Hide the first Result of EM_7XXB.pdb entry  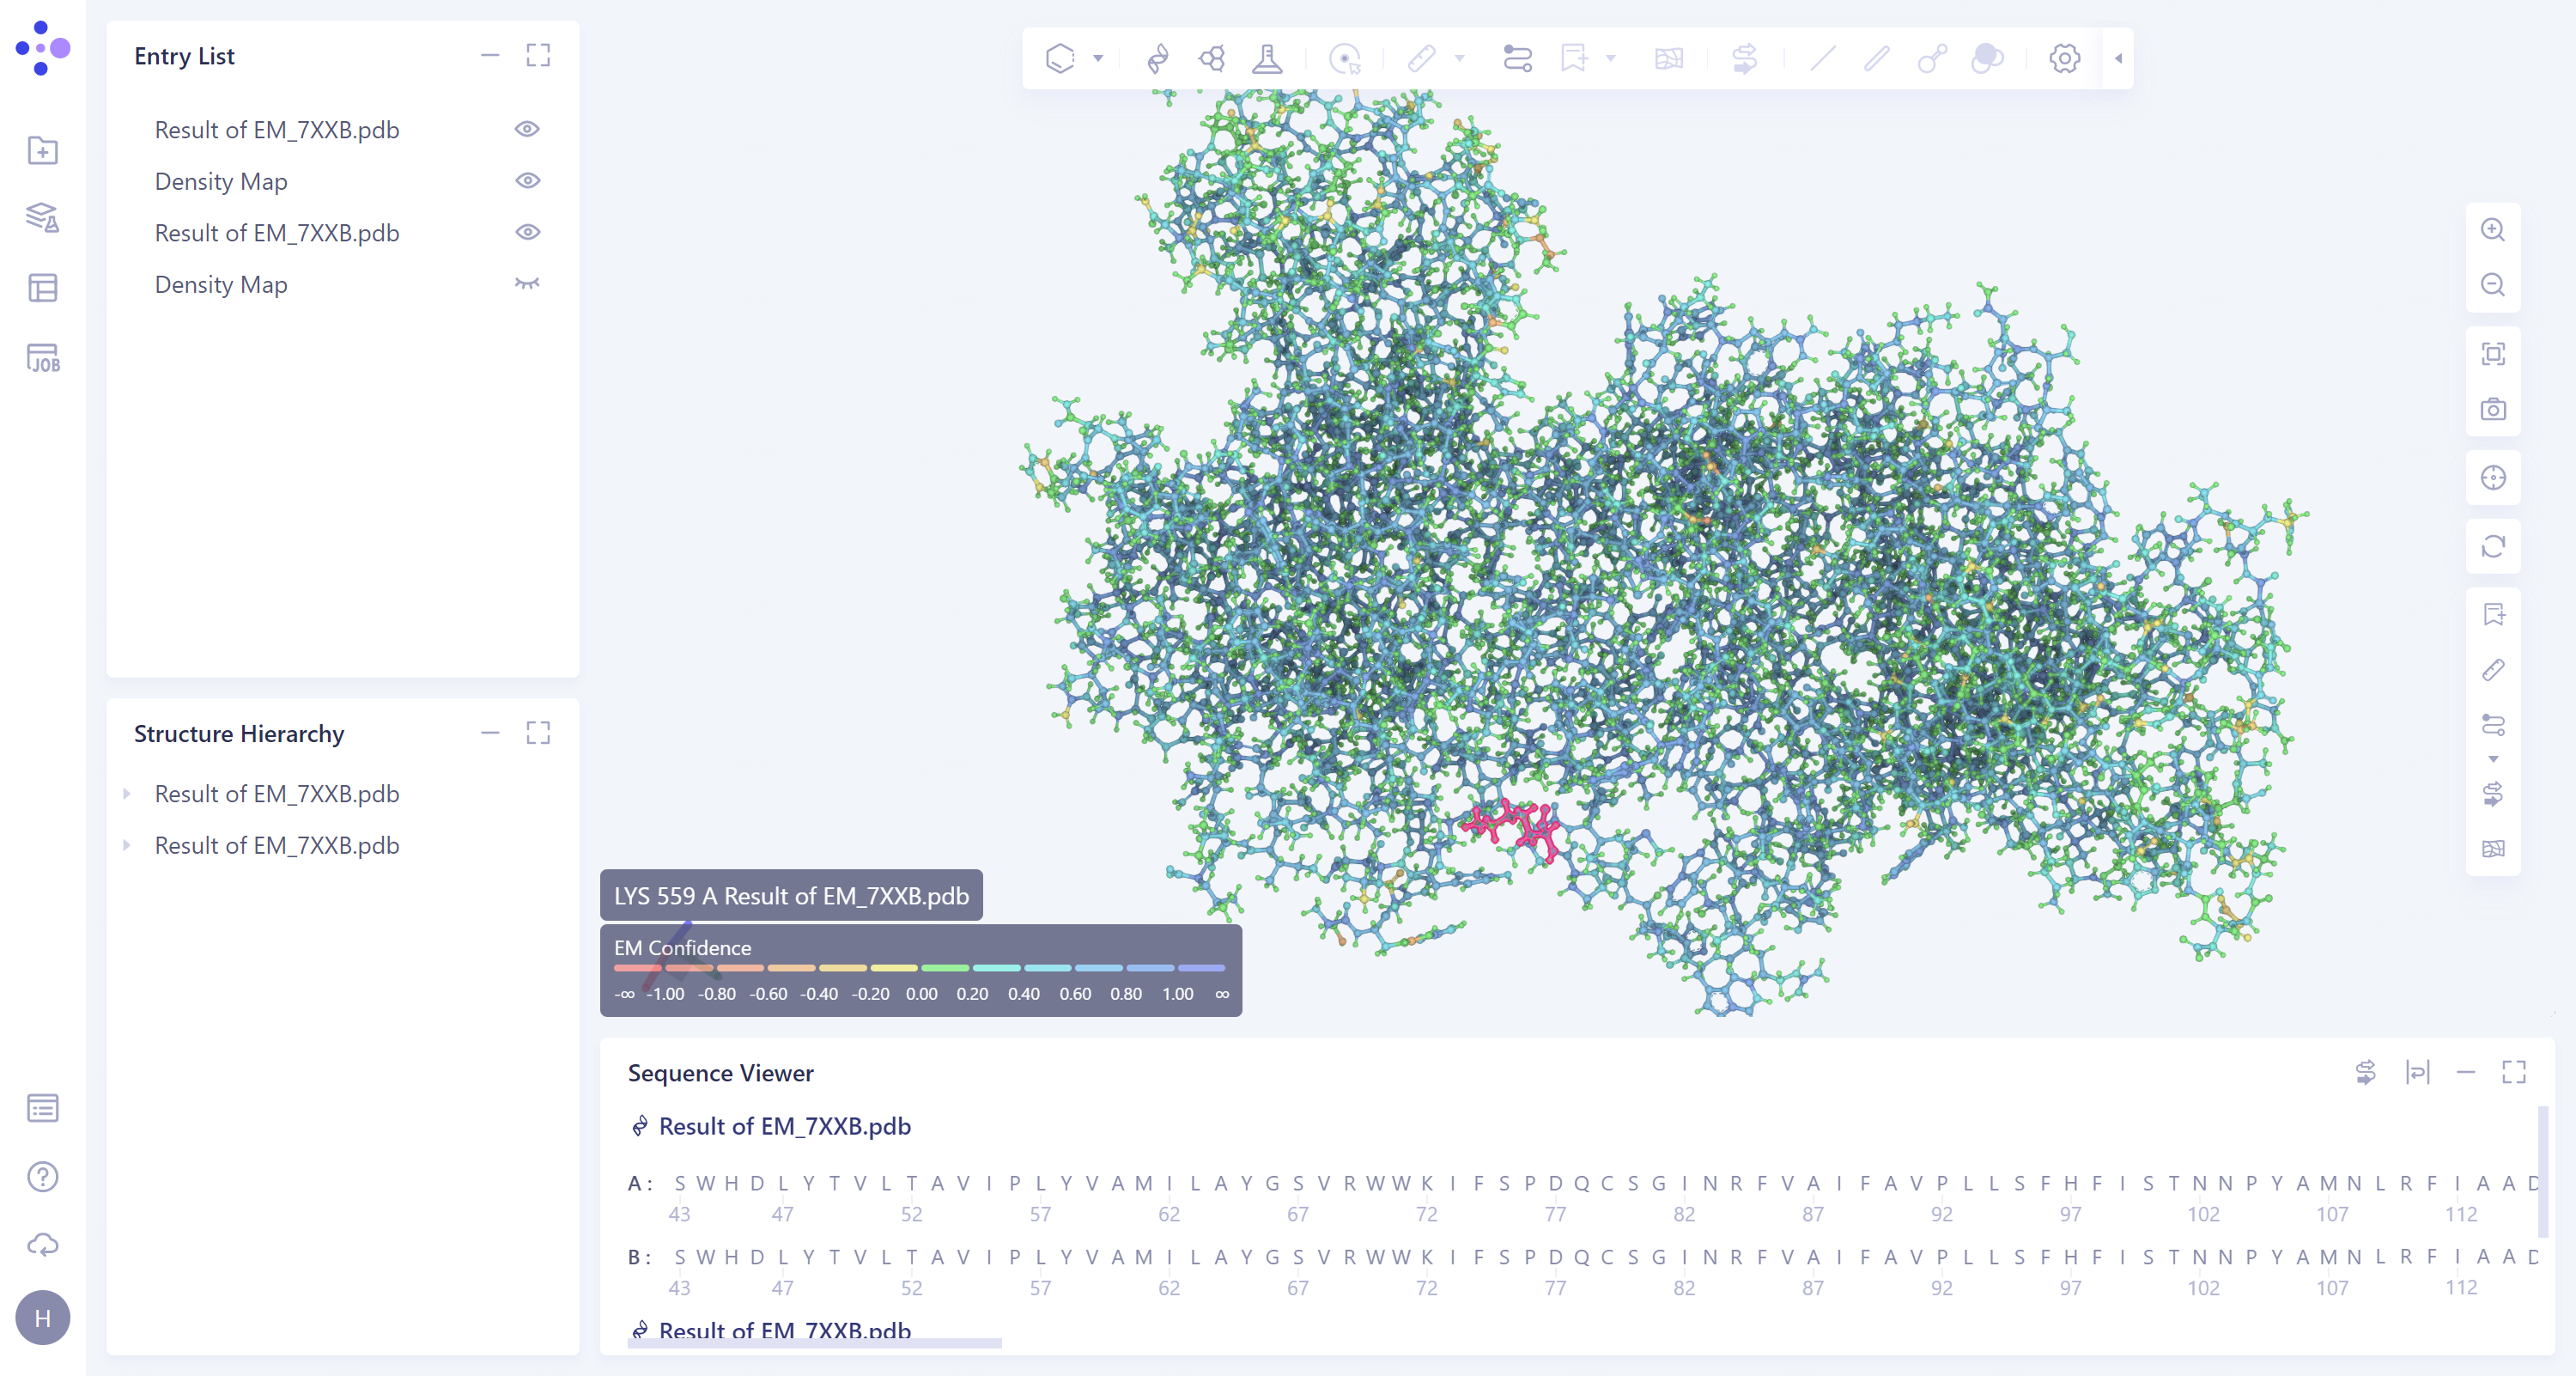point(527,129)
